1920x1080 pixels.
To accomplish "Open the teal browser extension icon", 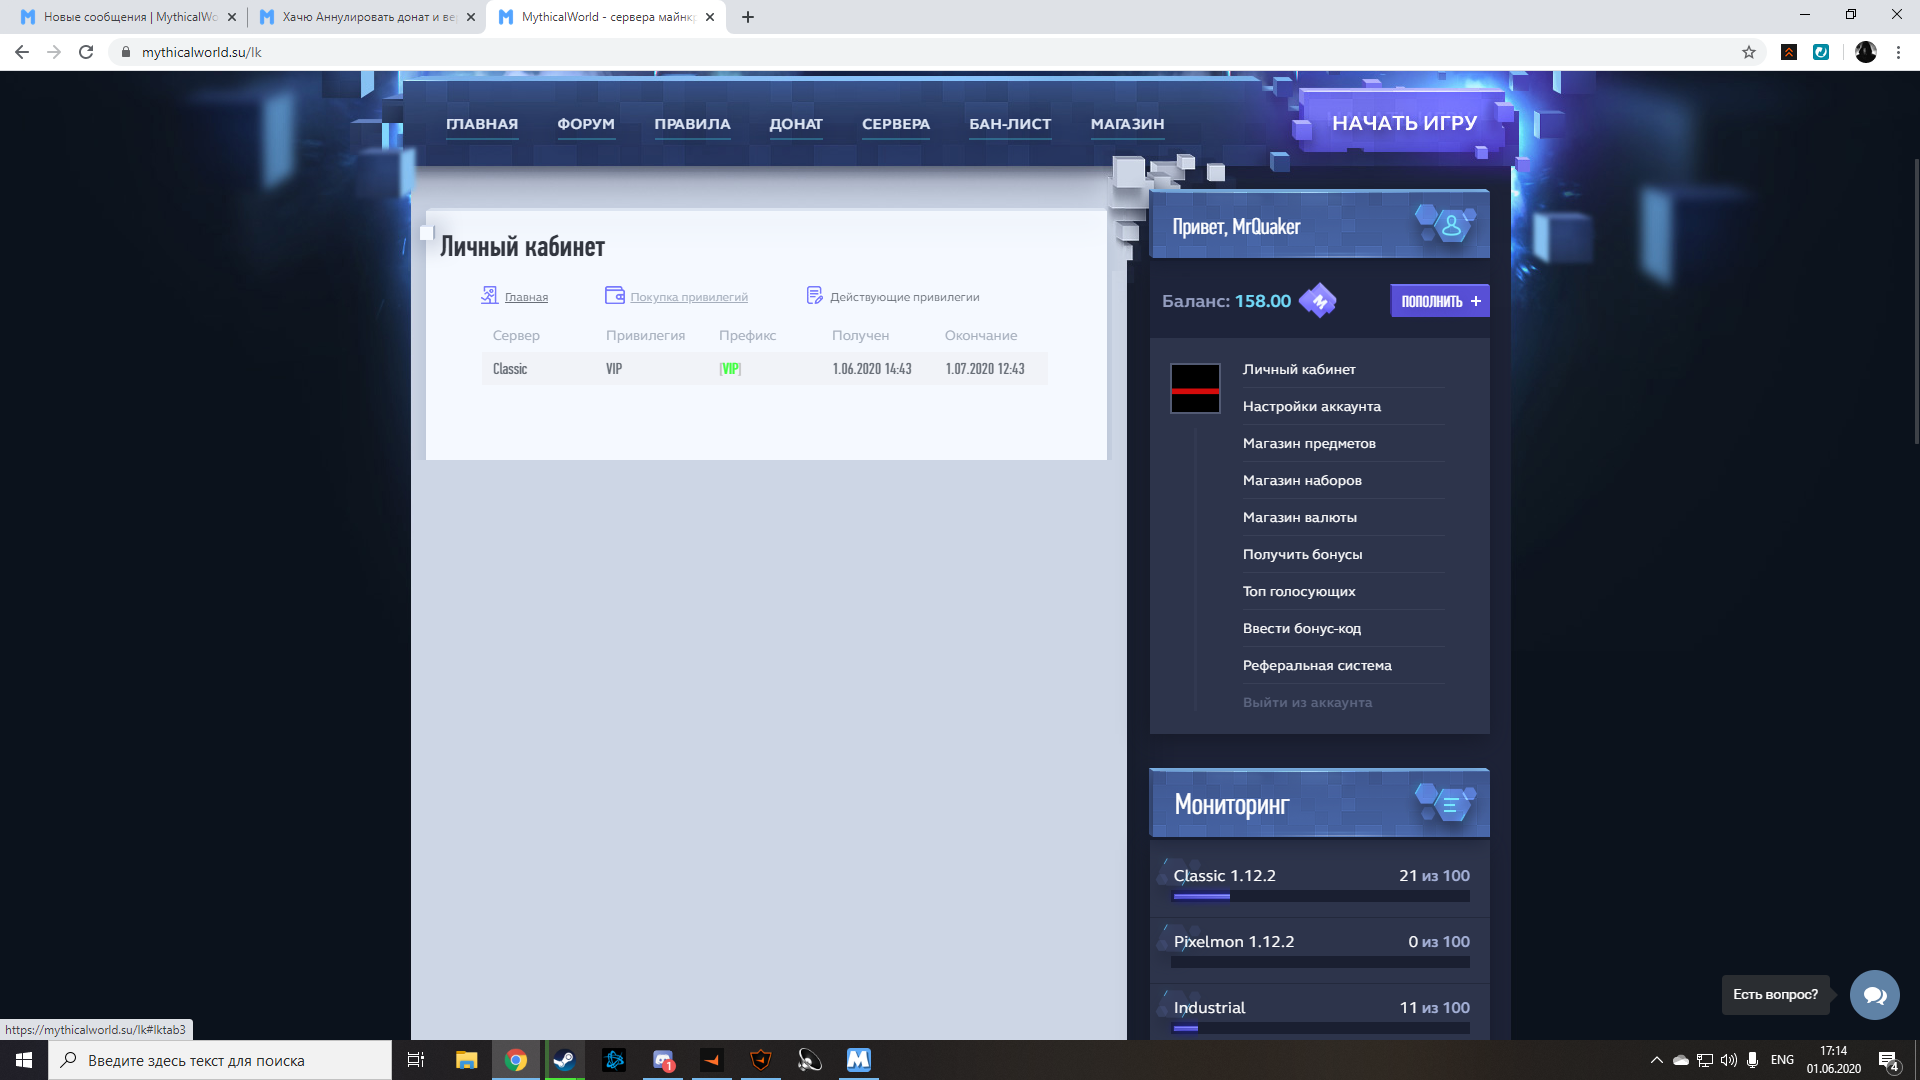I will tap(1821, 52).
